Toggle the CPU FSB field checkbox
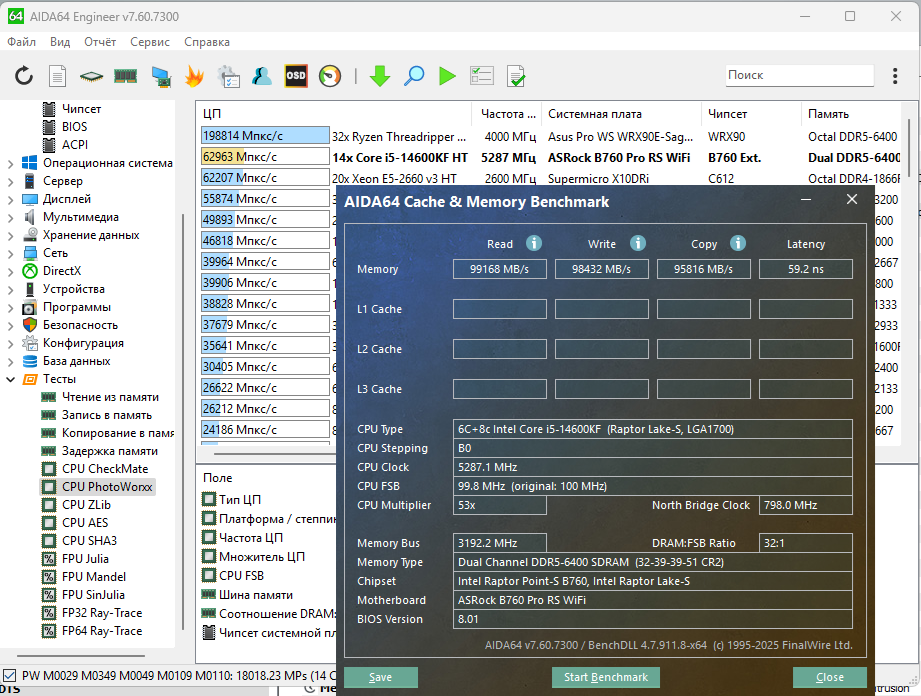The height and width of the screenshot is (696, 921). pos(209,576)
